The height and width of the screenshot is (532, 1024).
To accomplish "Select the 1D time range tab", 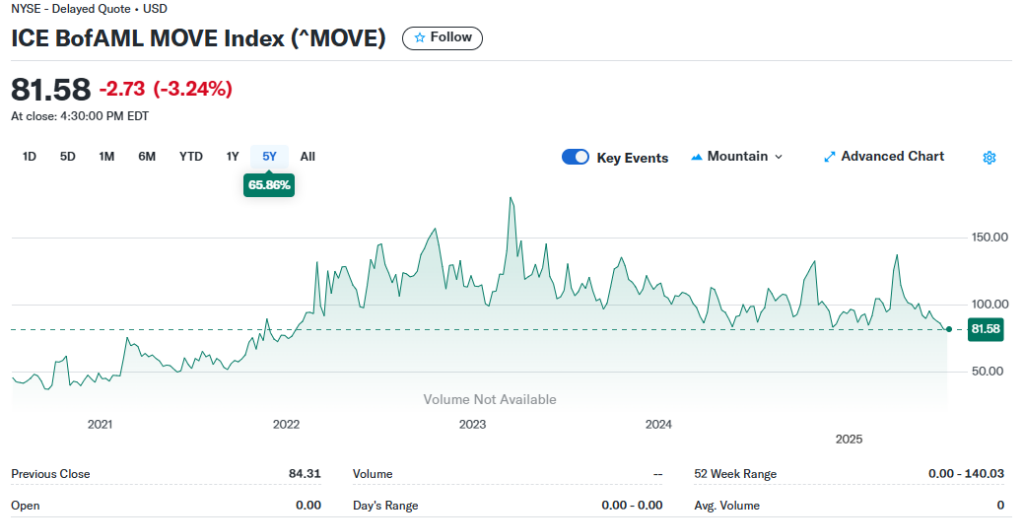I will click(29, 157).
